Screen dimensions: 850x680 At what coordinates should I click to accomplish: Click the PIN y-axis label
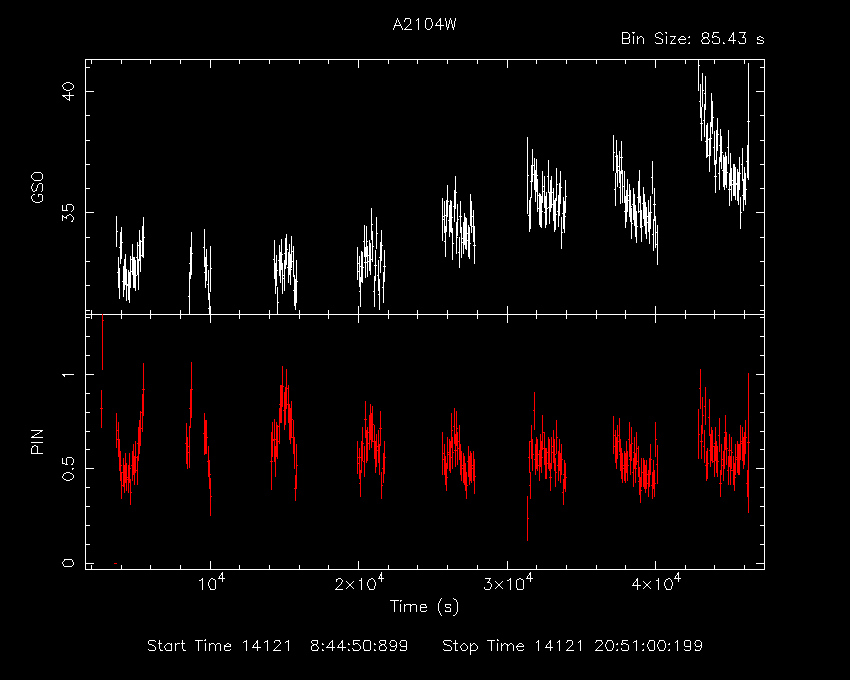pos(37,441)
